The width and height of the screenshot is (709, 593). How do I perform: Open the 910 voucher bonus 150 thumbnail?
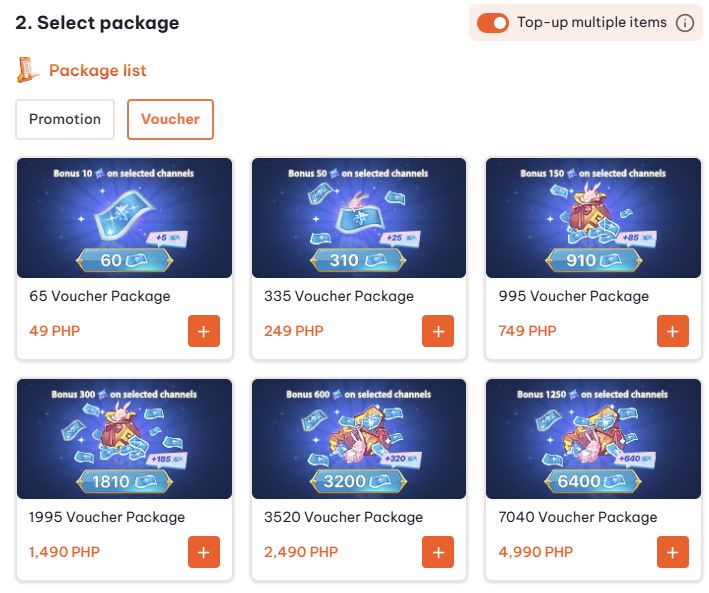[594, 218]
